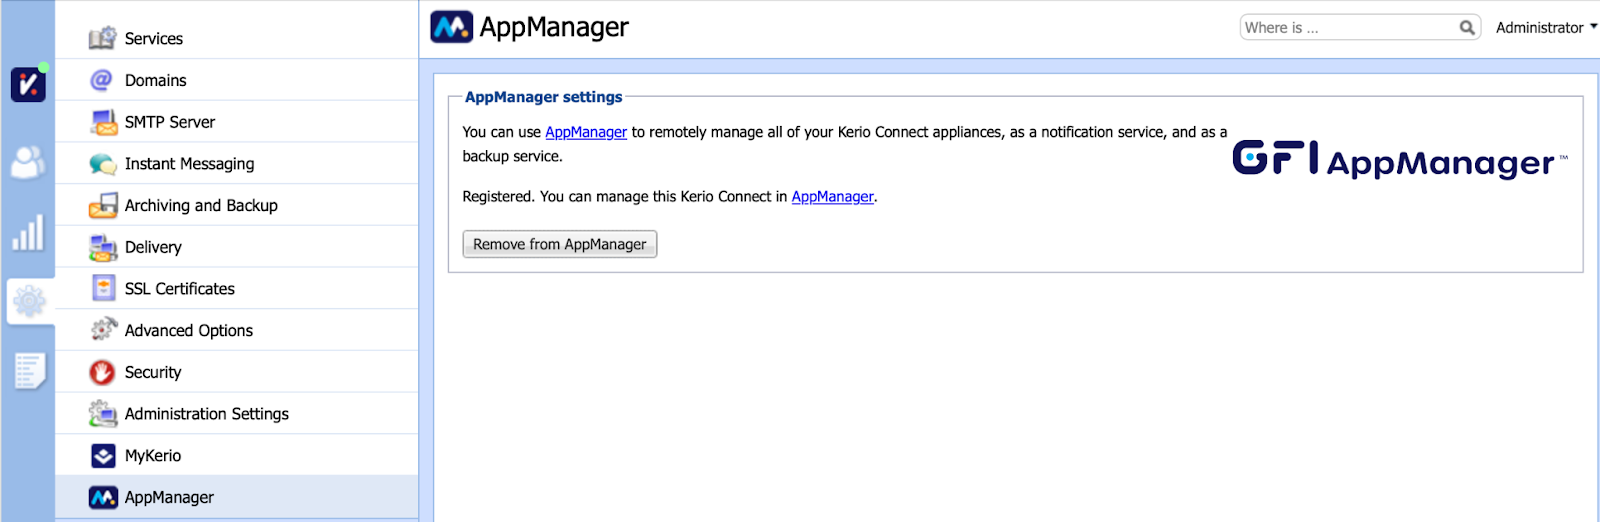
Task: Click the AppManager page heading text
Action: tap(554, 27)
